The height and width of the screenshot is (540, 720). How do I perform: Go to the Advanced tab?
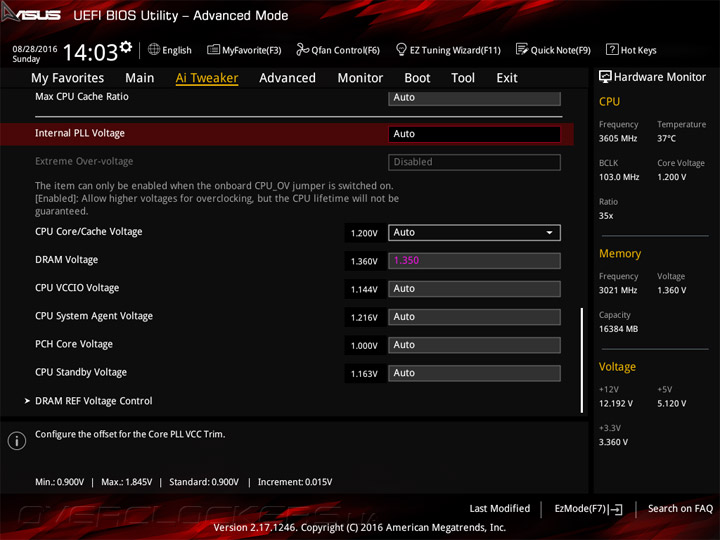click(287, 78)
